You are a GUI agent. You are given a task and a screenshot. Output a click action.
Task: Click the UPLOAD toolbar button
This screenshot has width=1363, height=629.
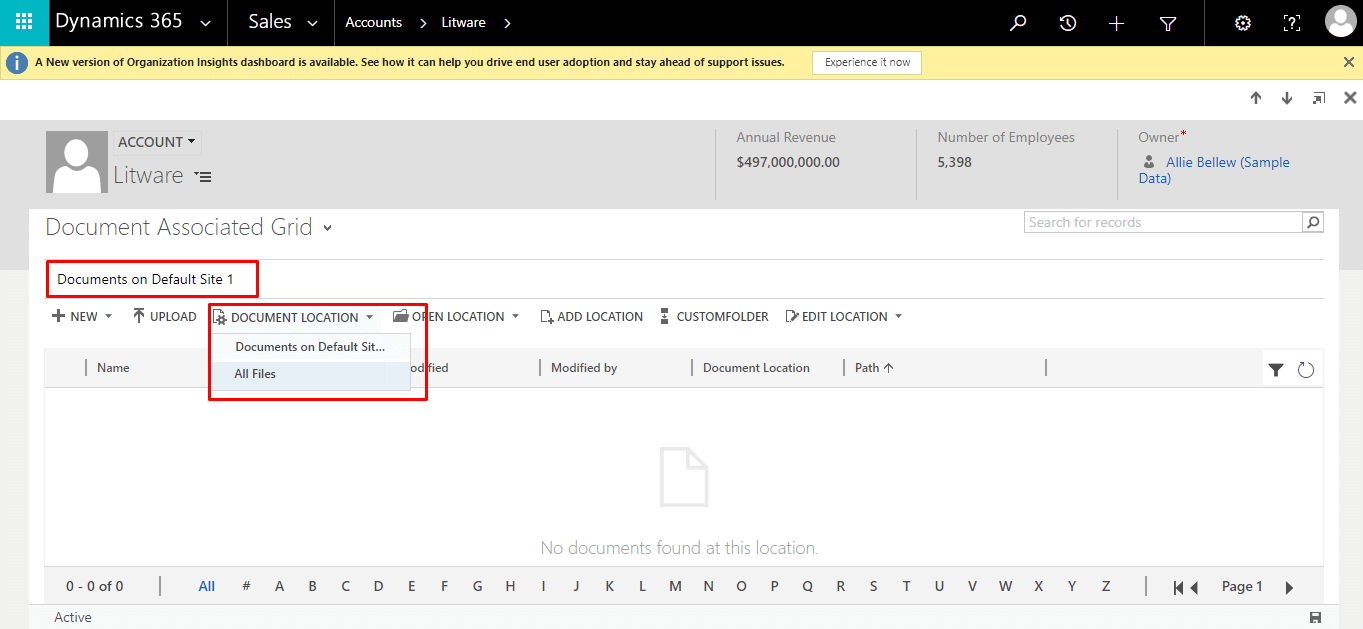coord(165,316)
